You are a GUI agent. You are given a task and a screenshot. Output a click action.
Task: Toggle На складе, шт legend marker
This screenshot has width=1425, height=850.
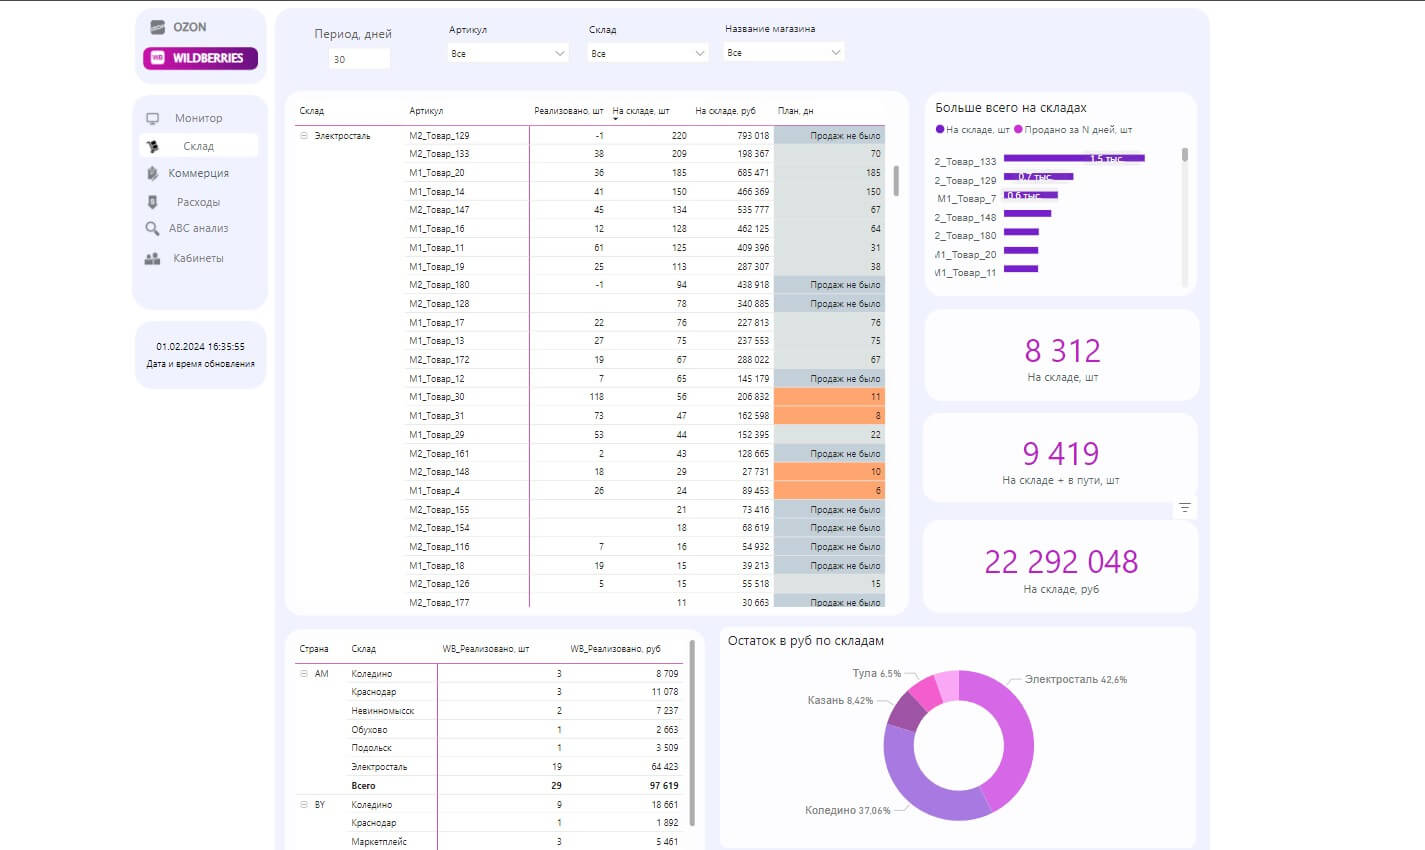[940, 129]
